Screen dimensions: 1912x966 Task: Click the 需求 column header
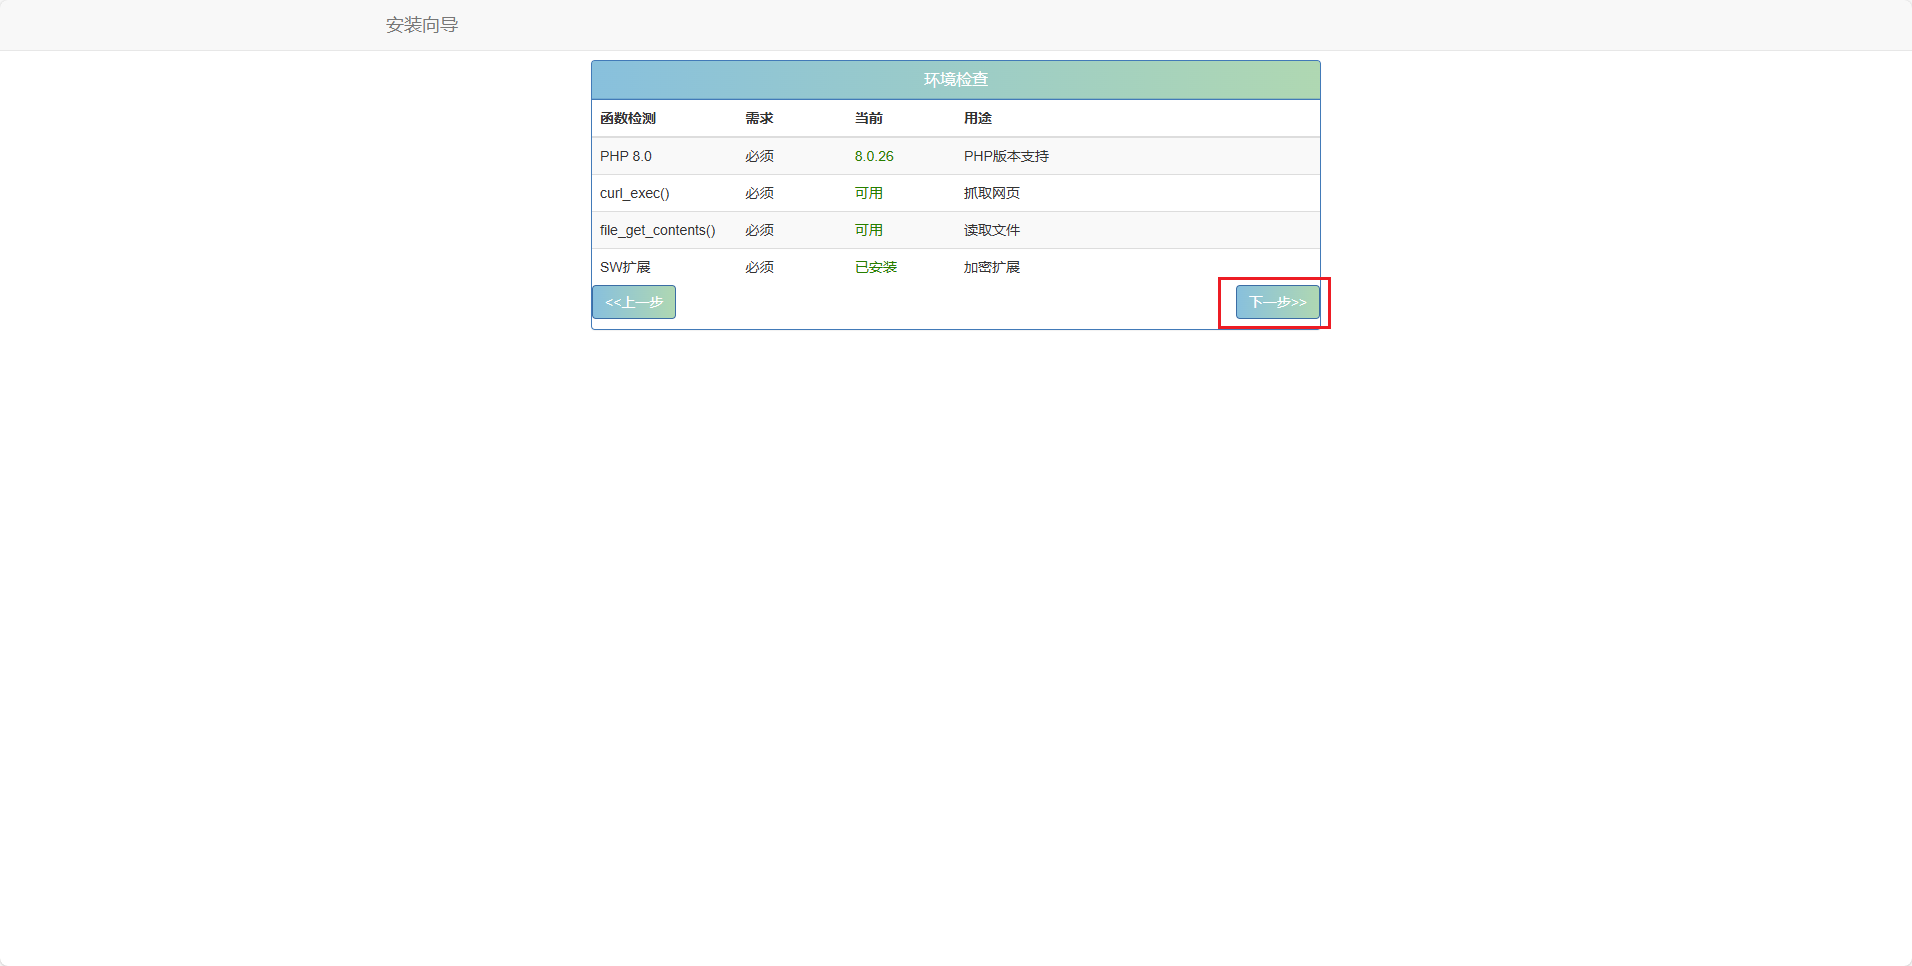pos(759,118)
